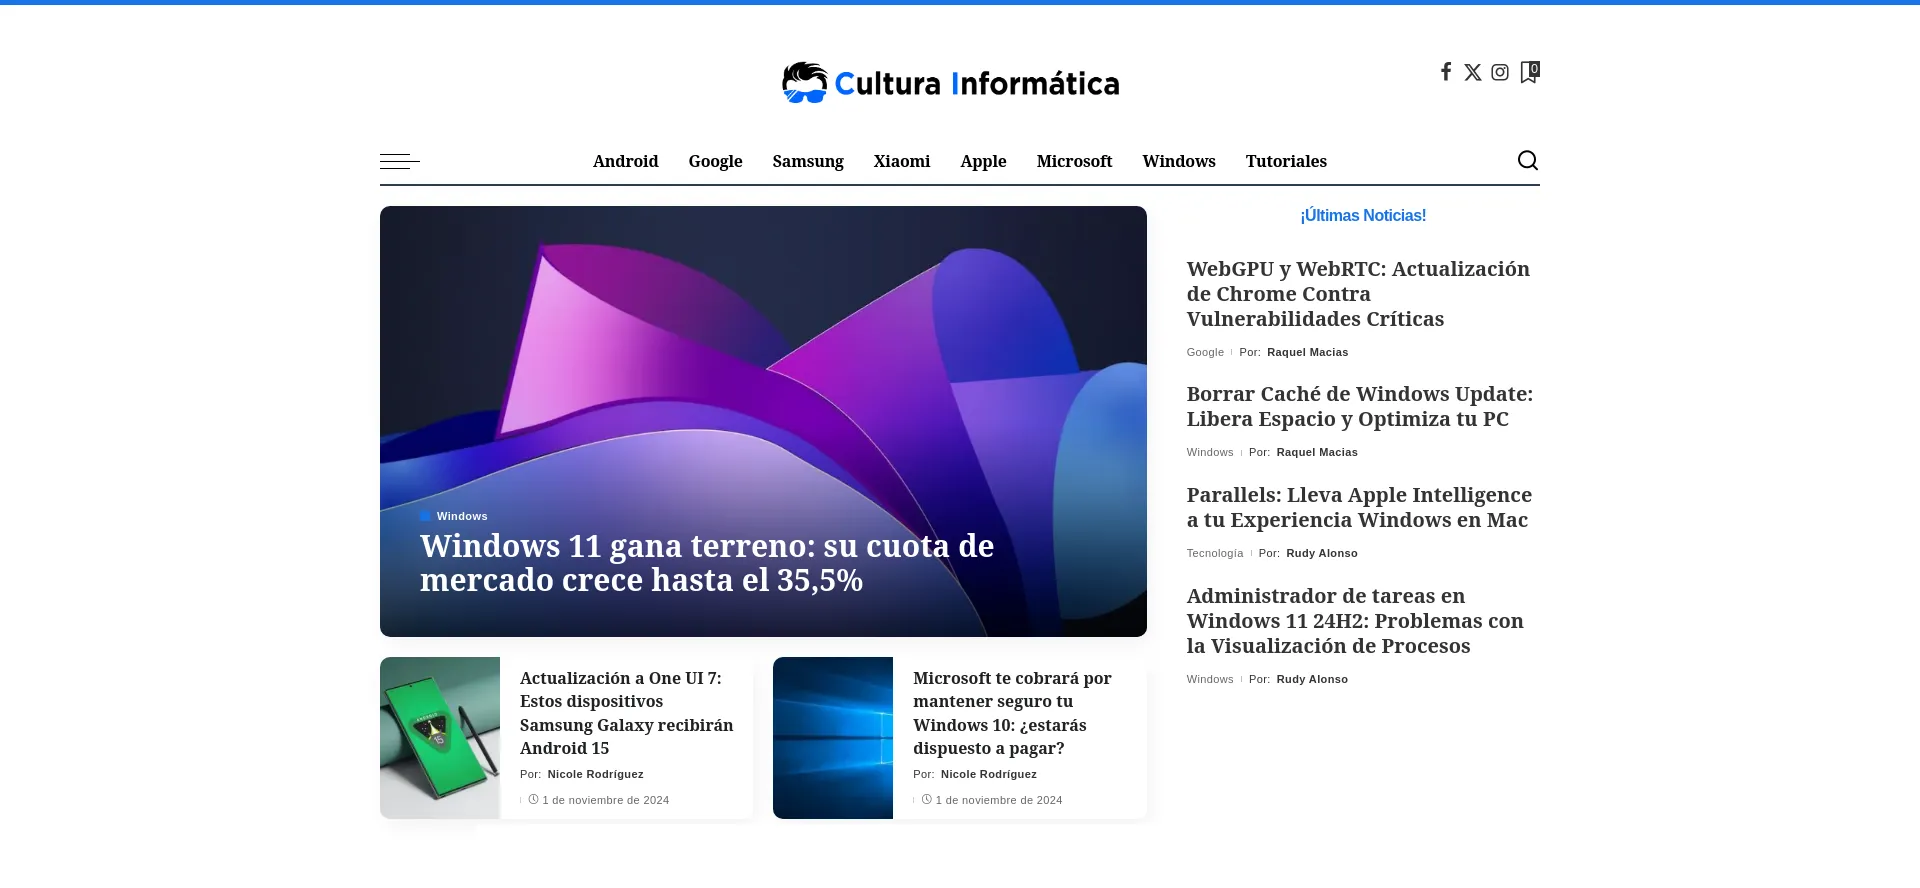This screenshot has width=1920, height=888.
Task: Open the Samsung menu item
Action: pos(808,161)
